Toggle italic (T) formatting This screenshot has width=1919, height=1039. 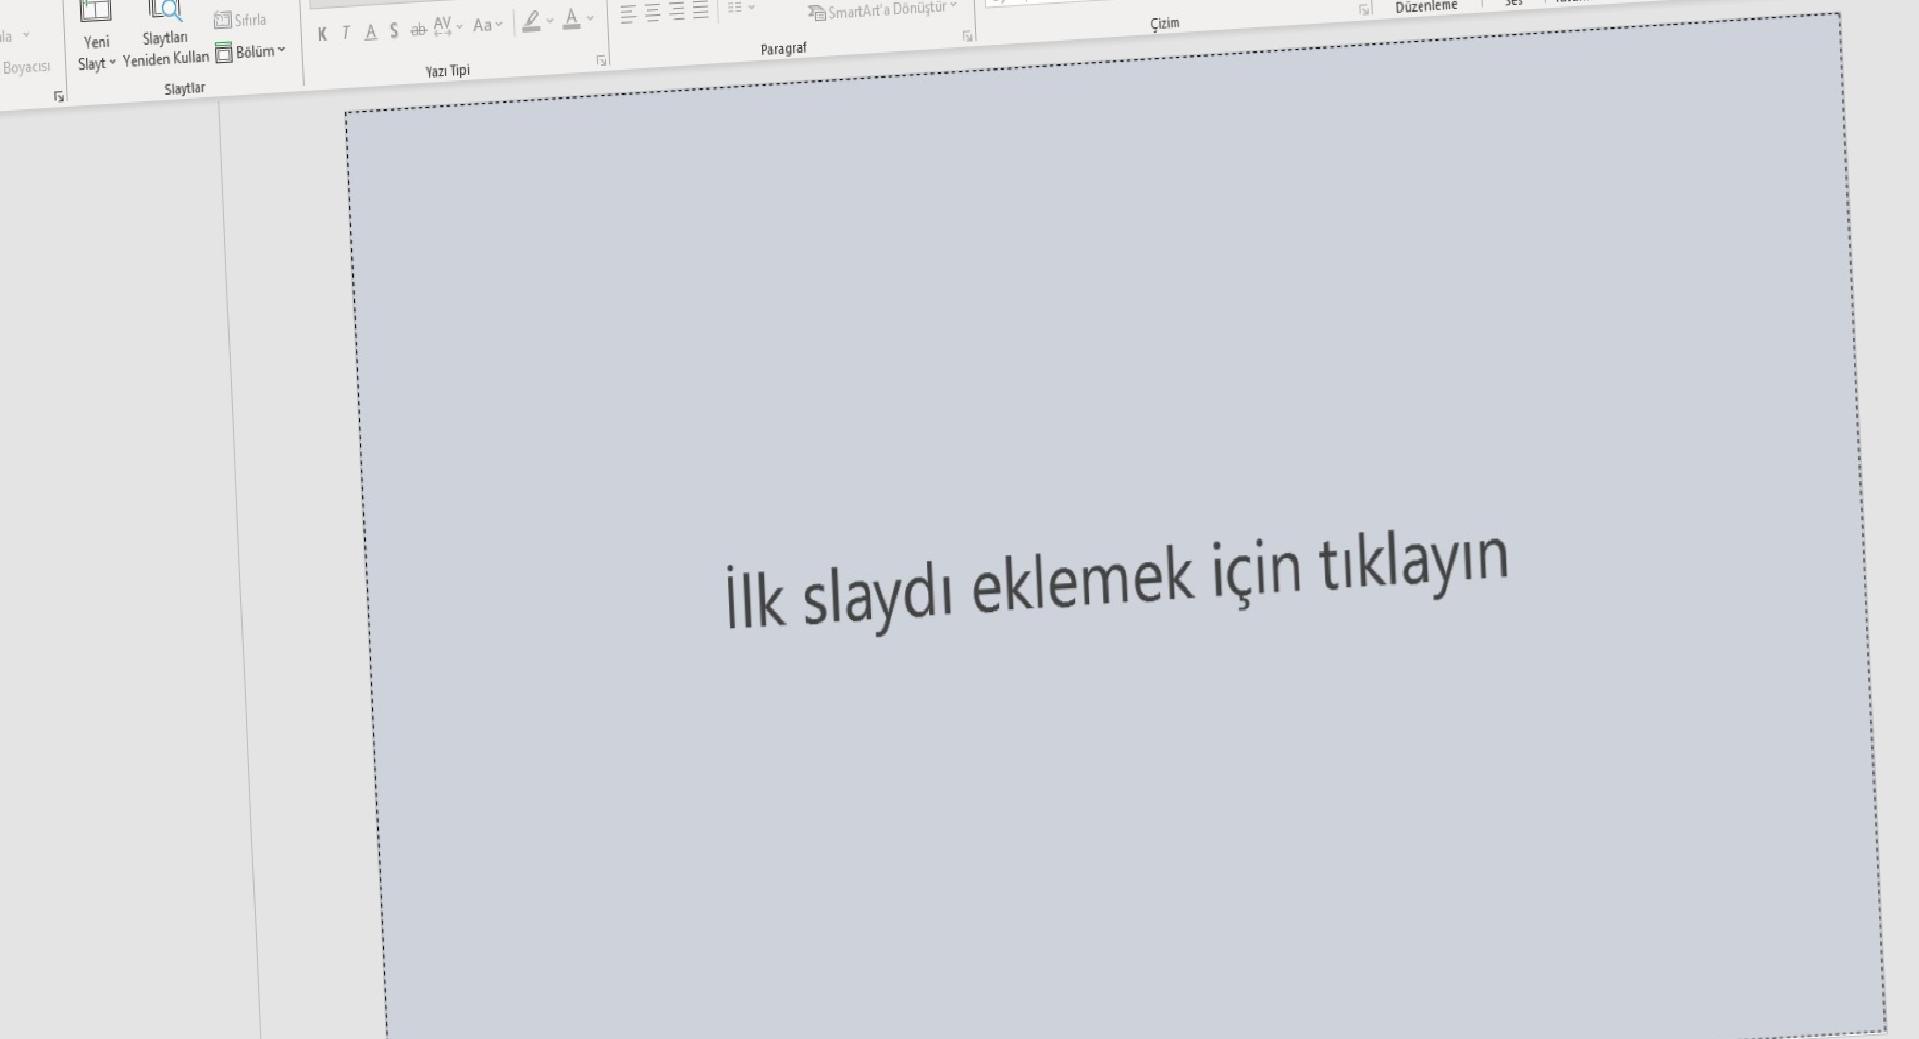point(346,33)
